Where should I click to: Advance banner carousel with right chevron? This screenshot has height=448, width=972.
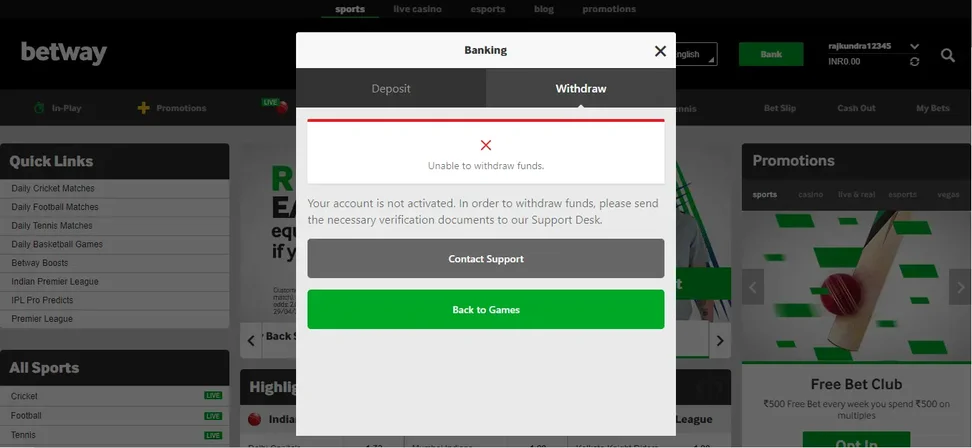point(720,340)
